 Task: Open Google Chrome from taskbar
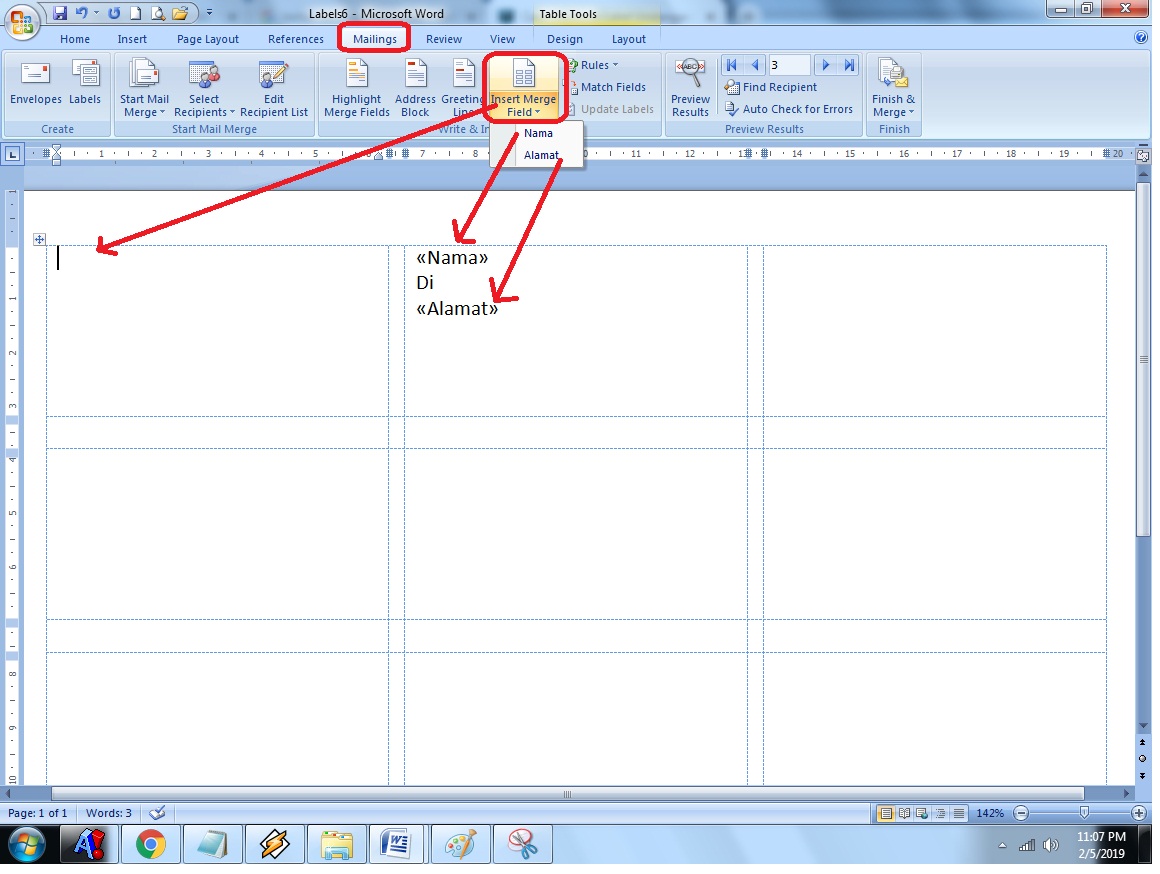click(x=151, y=844)
